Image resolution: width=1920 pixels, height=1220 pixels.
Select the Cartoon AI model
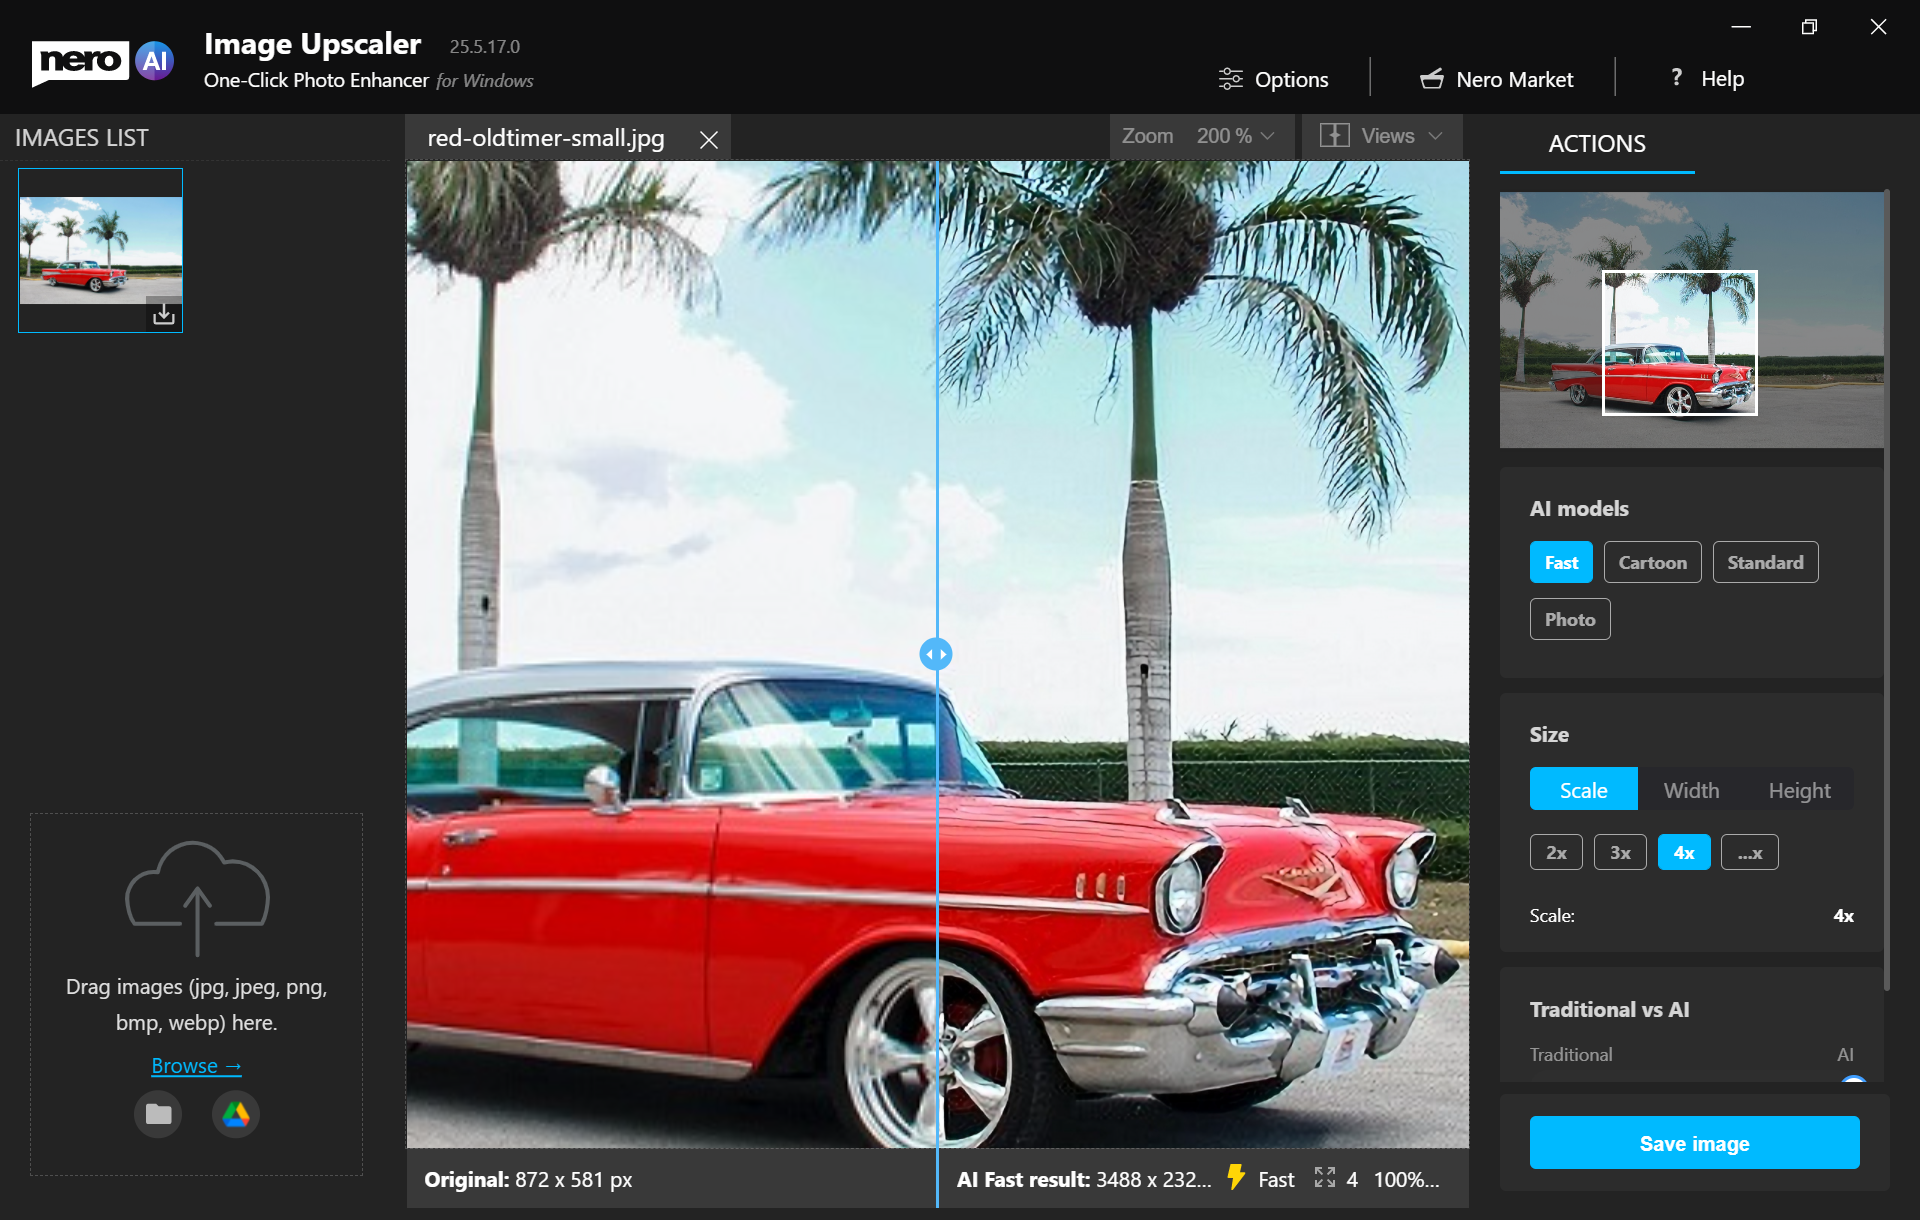[1652, 561]
